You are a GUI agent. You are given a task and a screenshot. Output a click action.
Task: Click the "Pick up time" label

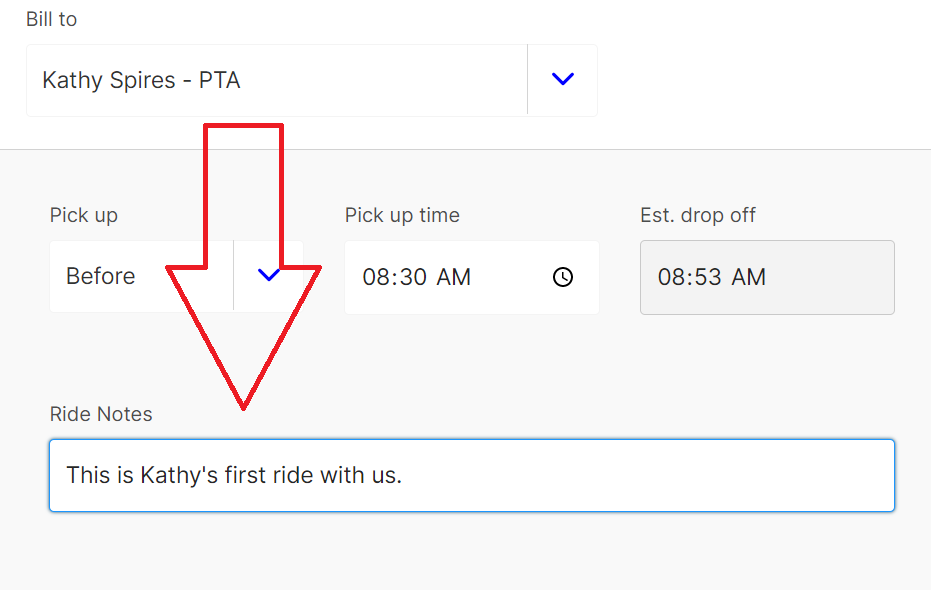click(402, 215)
